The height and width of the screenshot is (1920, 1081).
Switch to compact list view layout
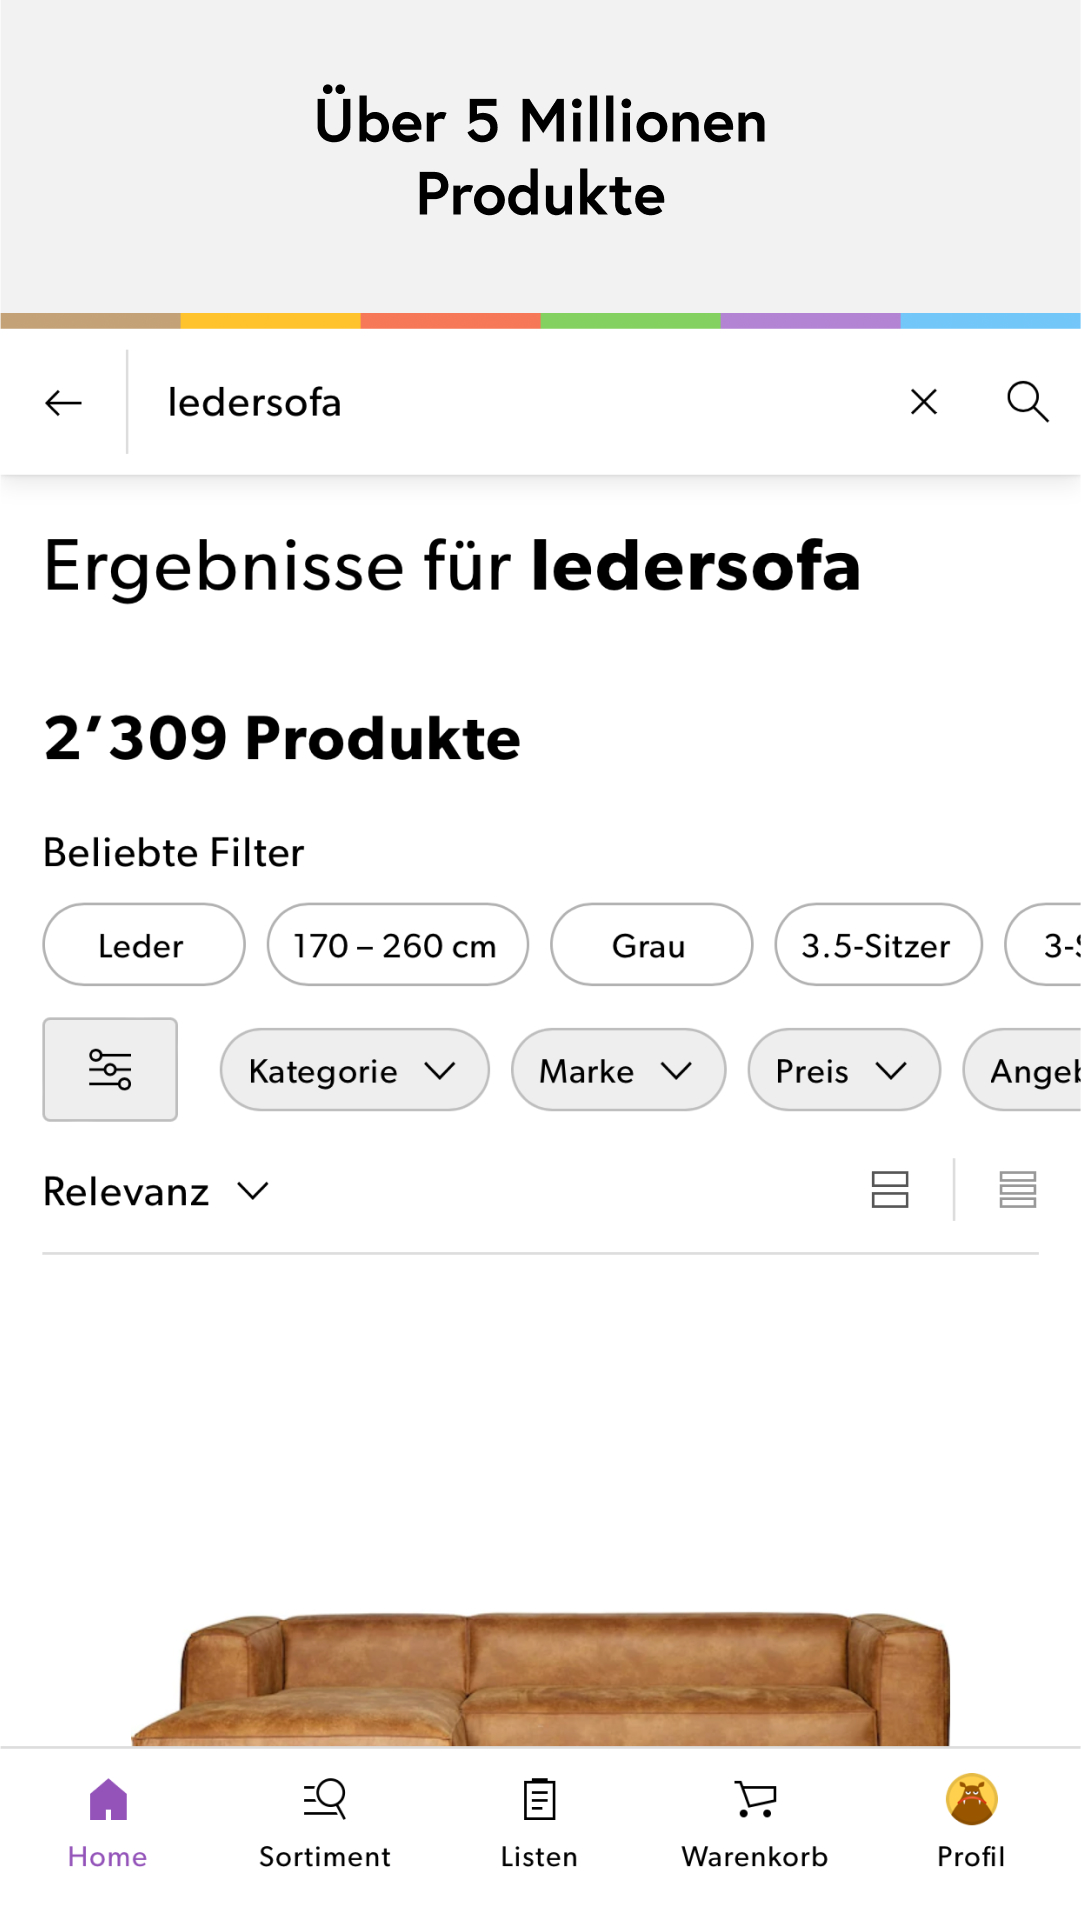(x=1018, y=1190)
